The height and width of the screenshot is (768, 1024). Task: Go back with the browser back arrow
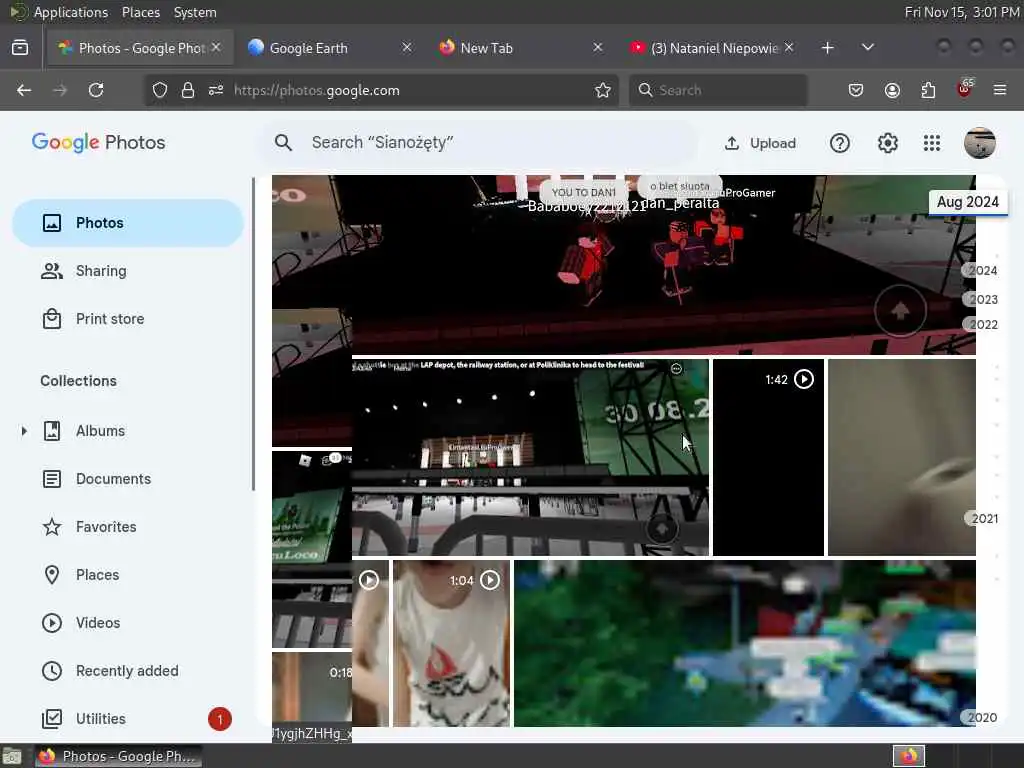[x=24, y=90]
